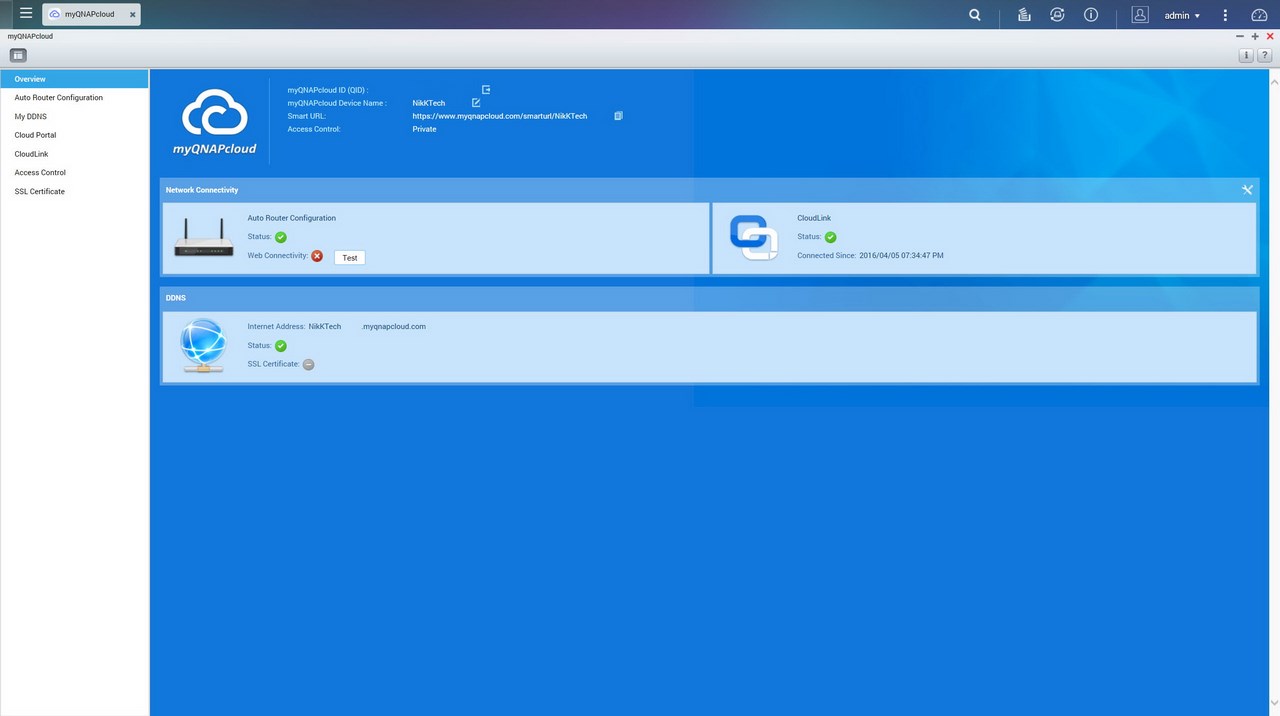Edit the myQNAPcloud device name

click(476, 103)
